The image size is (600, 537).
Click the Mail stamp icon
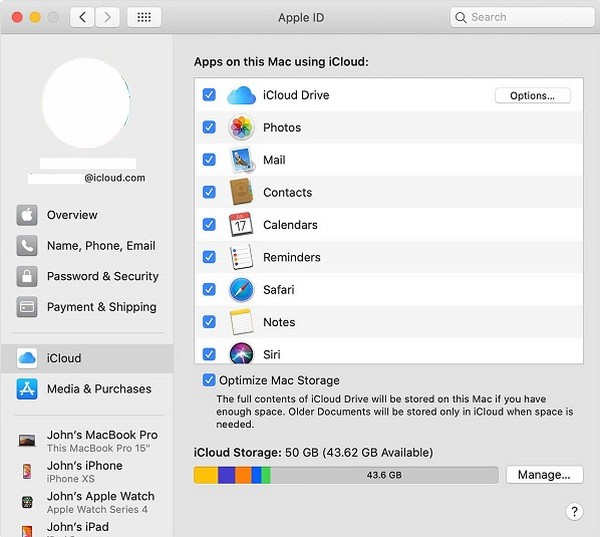(x=242, y=160)
